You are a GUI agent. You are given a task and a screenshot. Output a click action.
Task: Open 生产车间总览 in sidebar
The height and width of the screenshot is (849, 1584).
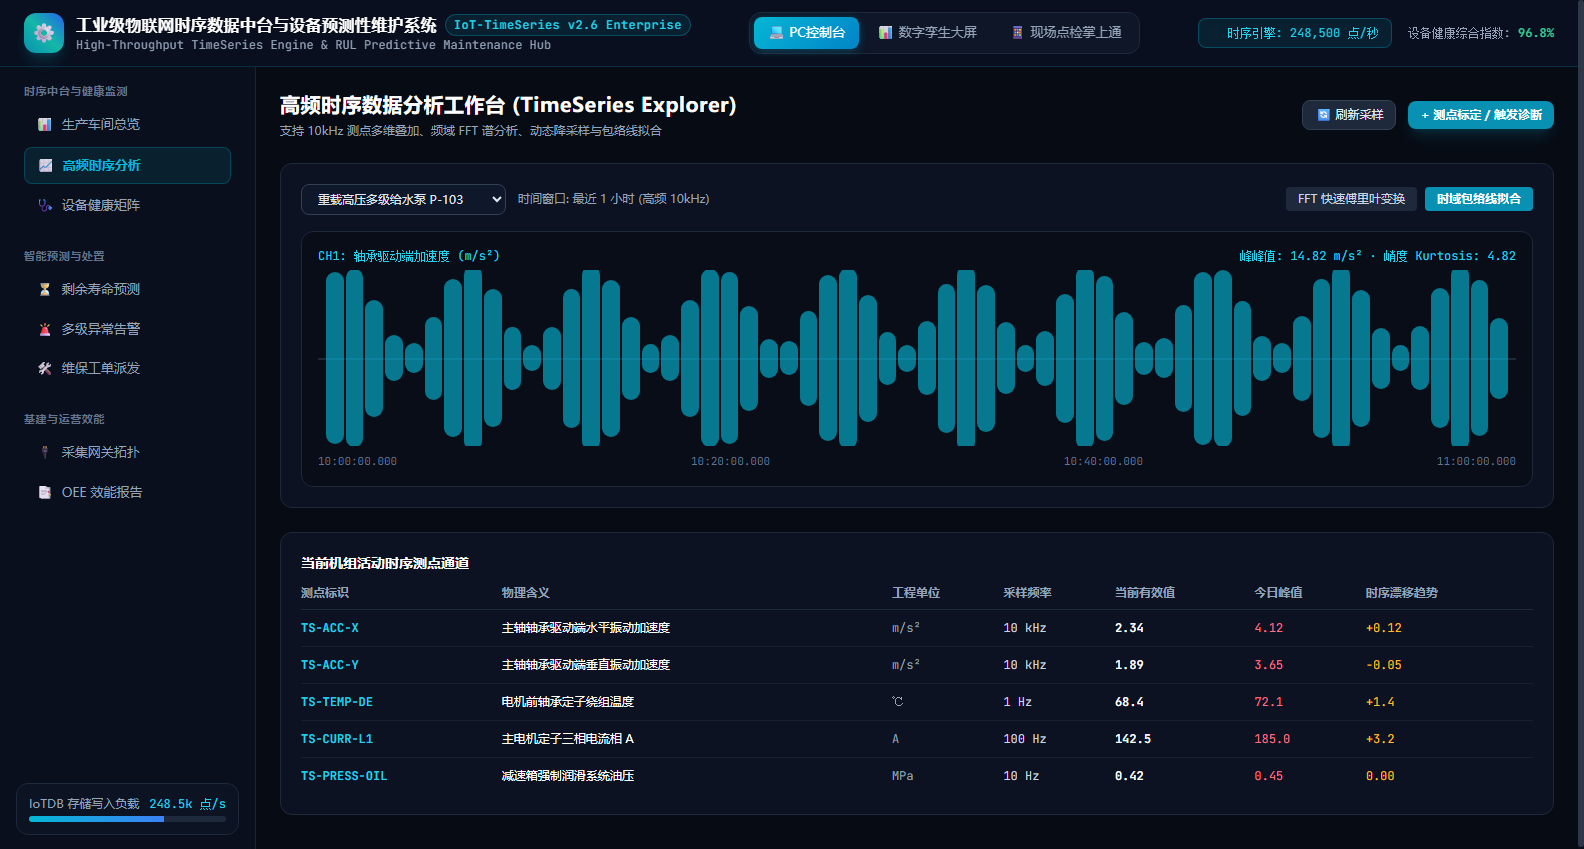pos(127,125)
